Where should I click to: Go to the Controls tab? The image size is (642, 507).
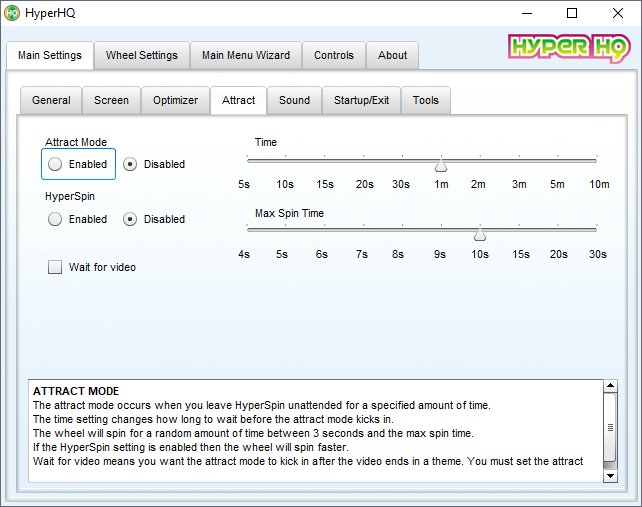point(334,55)
